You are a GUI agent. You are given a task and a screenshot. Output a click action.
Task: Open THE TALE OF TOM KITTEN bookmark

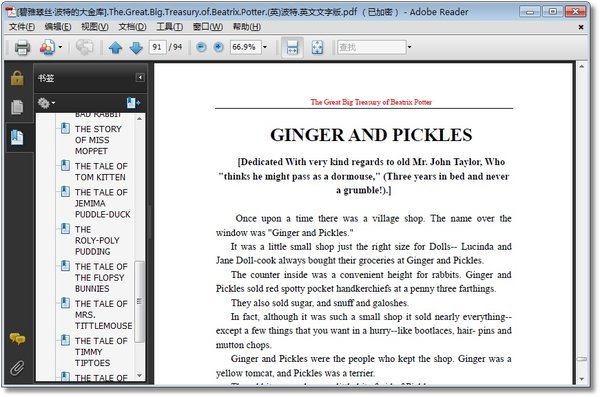(x=101, y=172)
